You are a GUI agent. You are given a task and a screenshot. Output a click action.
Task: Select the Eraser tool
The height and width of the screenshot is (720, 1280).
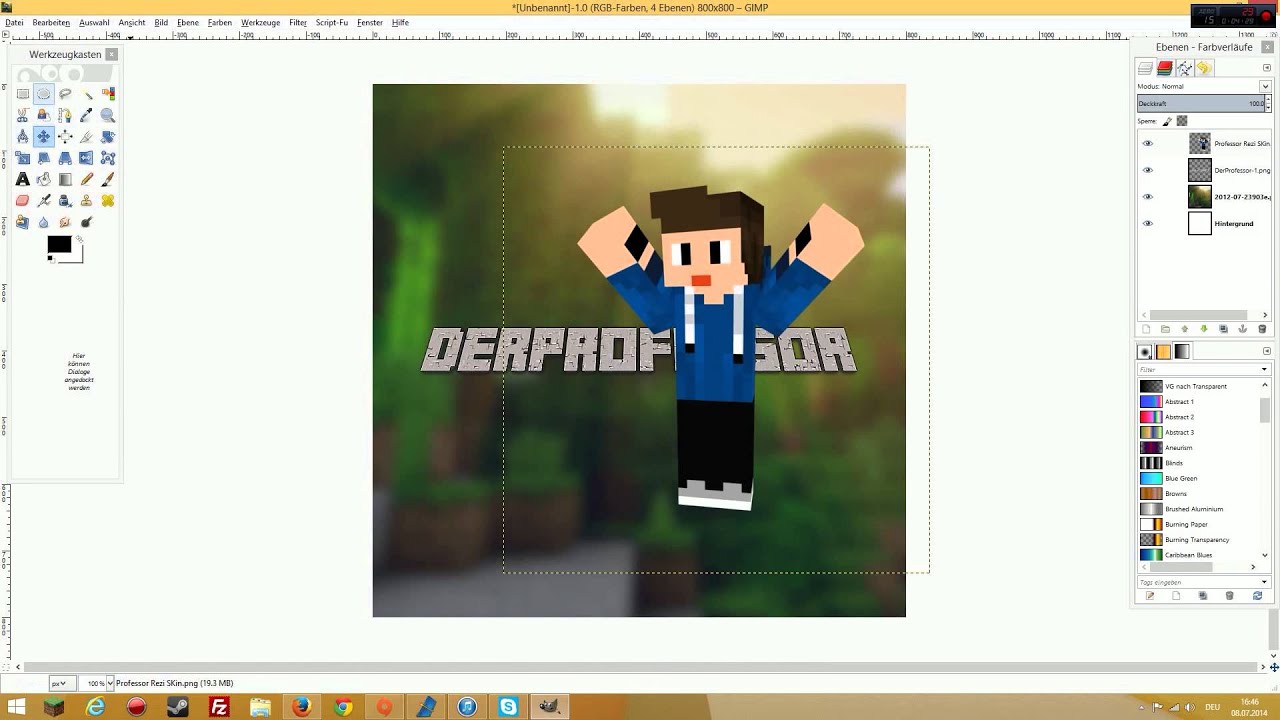pos(23,201)
